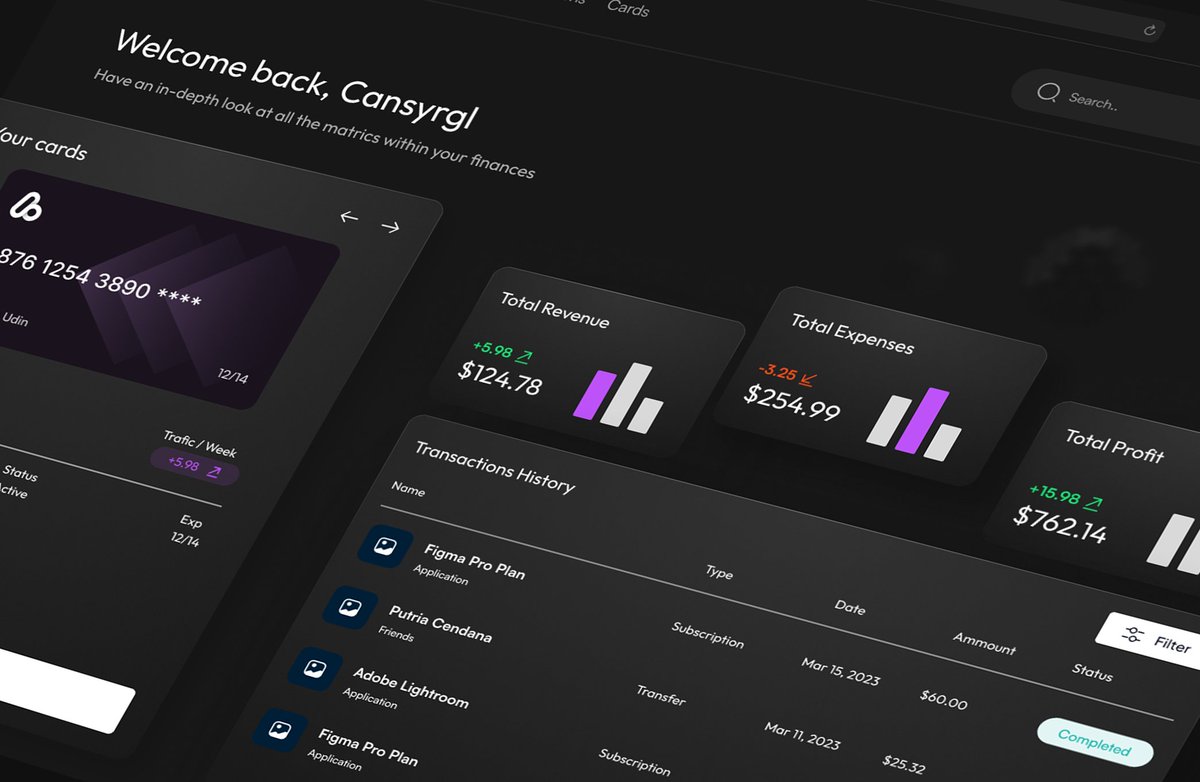Go to previous card with left arrow
The height and width of the screenshot is (782, 1200).
click(349, 217)
